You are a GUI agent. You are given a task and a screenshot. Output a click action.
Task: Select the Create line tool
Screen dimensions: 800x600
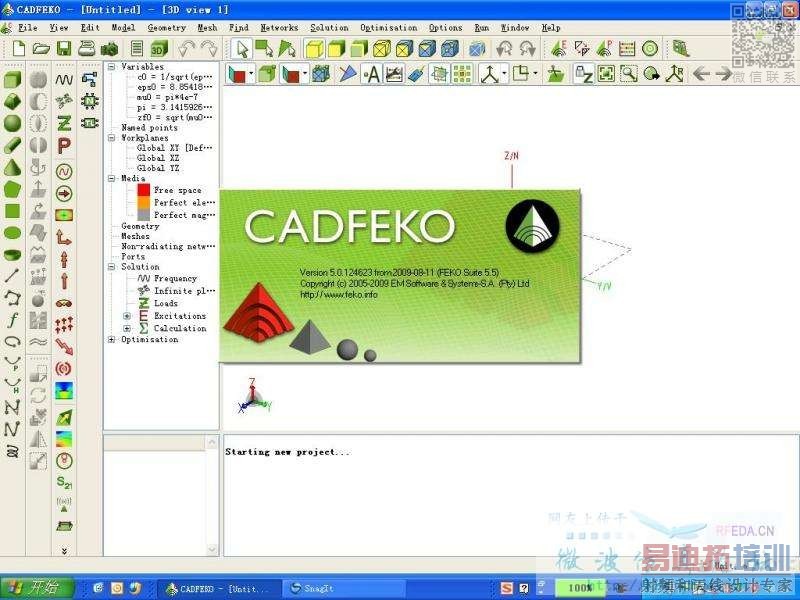12,276
